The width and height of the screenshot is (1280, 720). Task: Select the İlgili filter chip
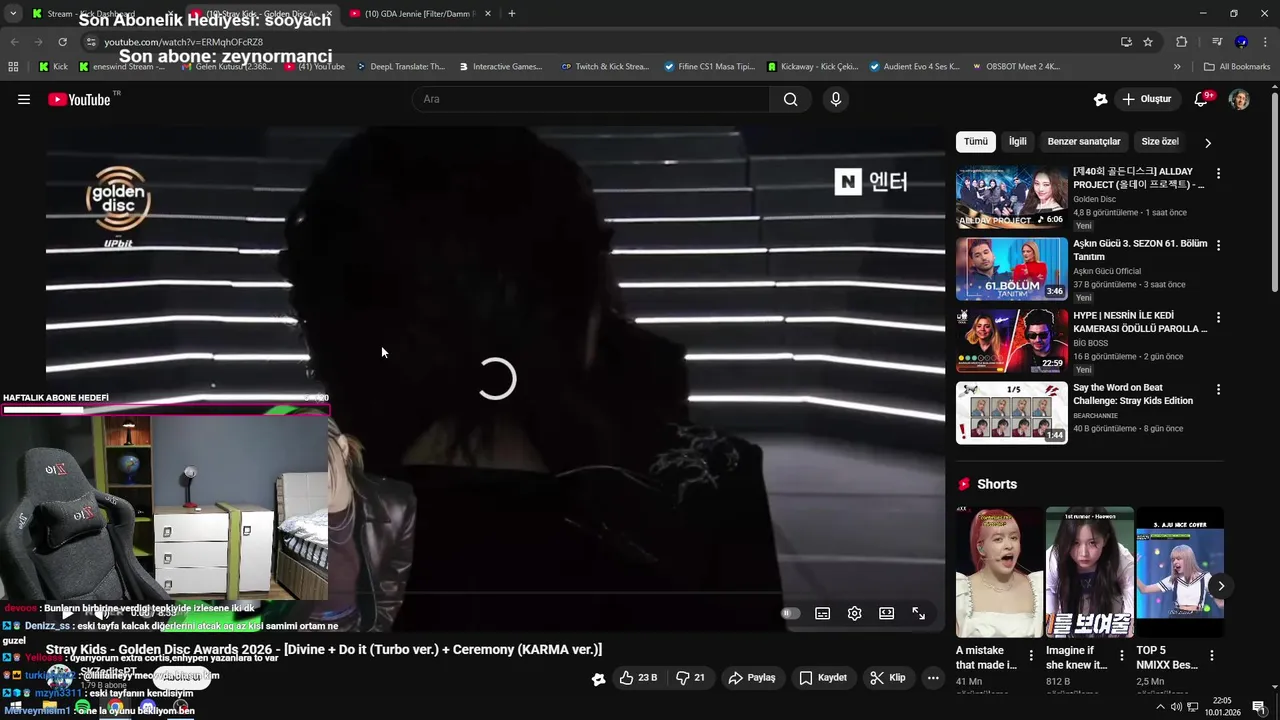click(x=1017, y=142)
